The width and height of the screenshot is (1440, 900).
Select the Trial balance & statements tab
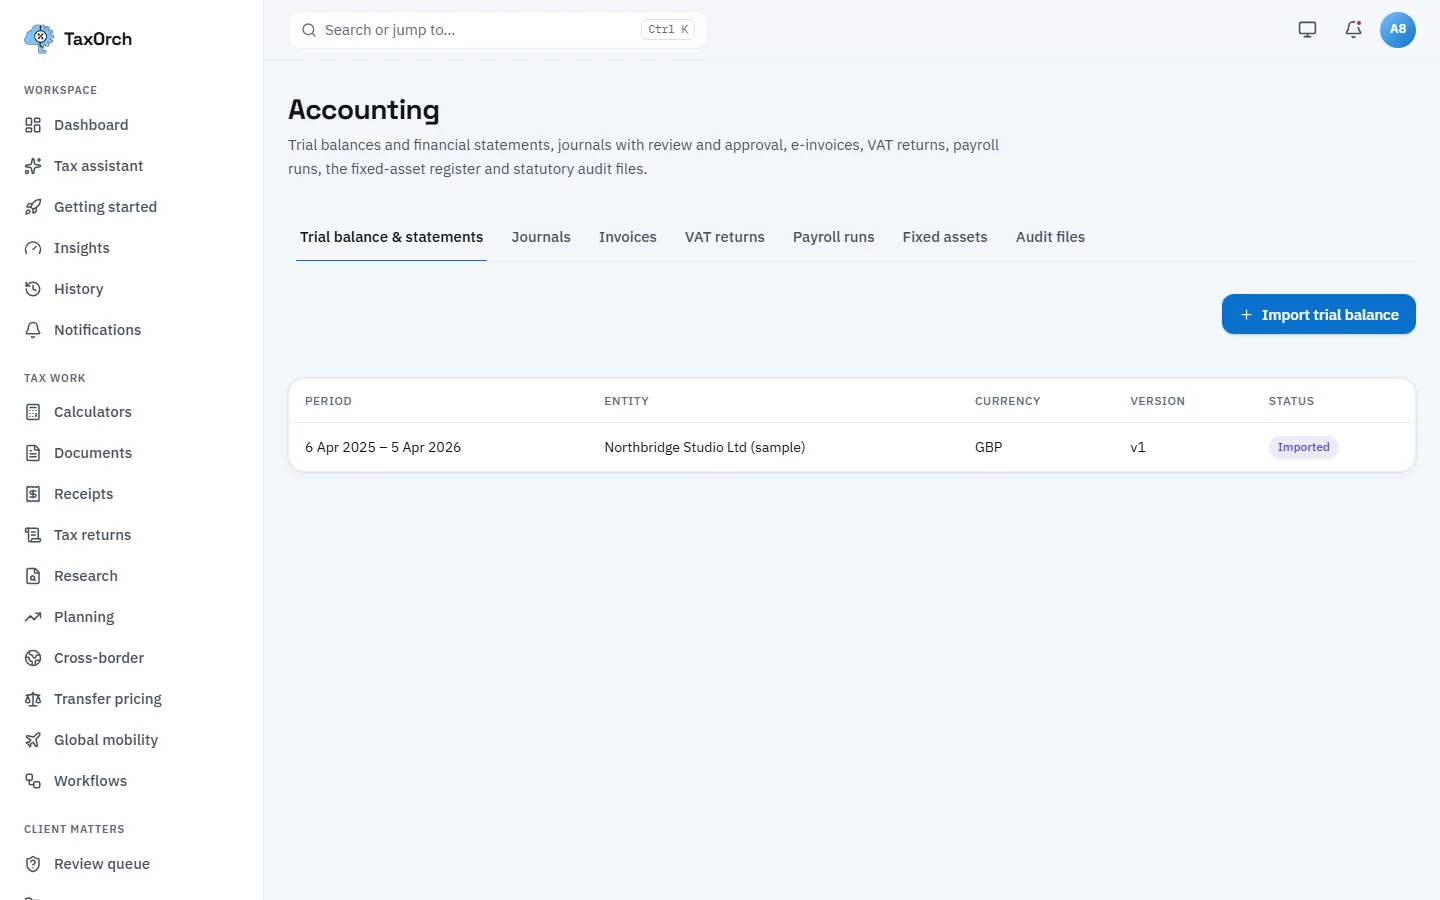391,237
